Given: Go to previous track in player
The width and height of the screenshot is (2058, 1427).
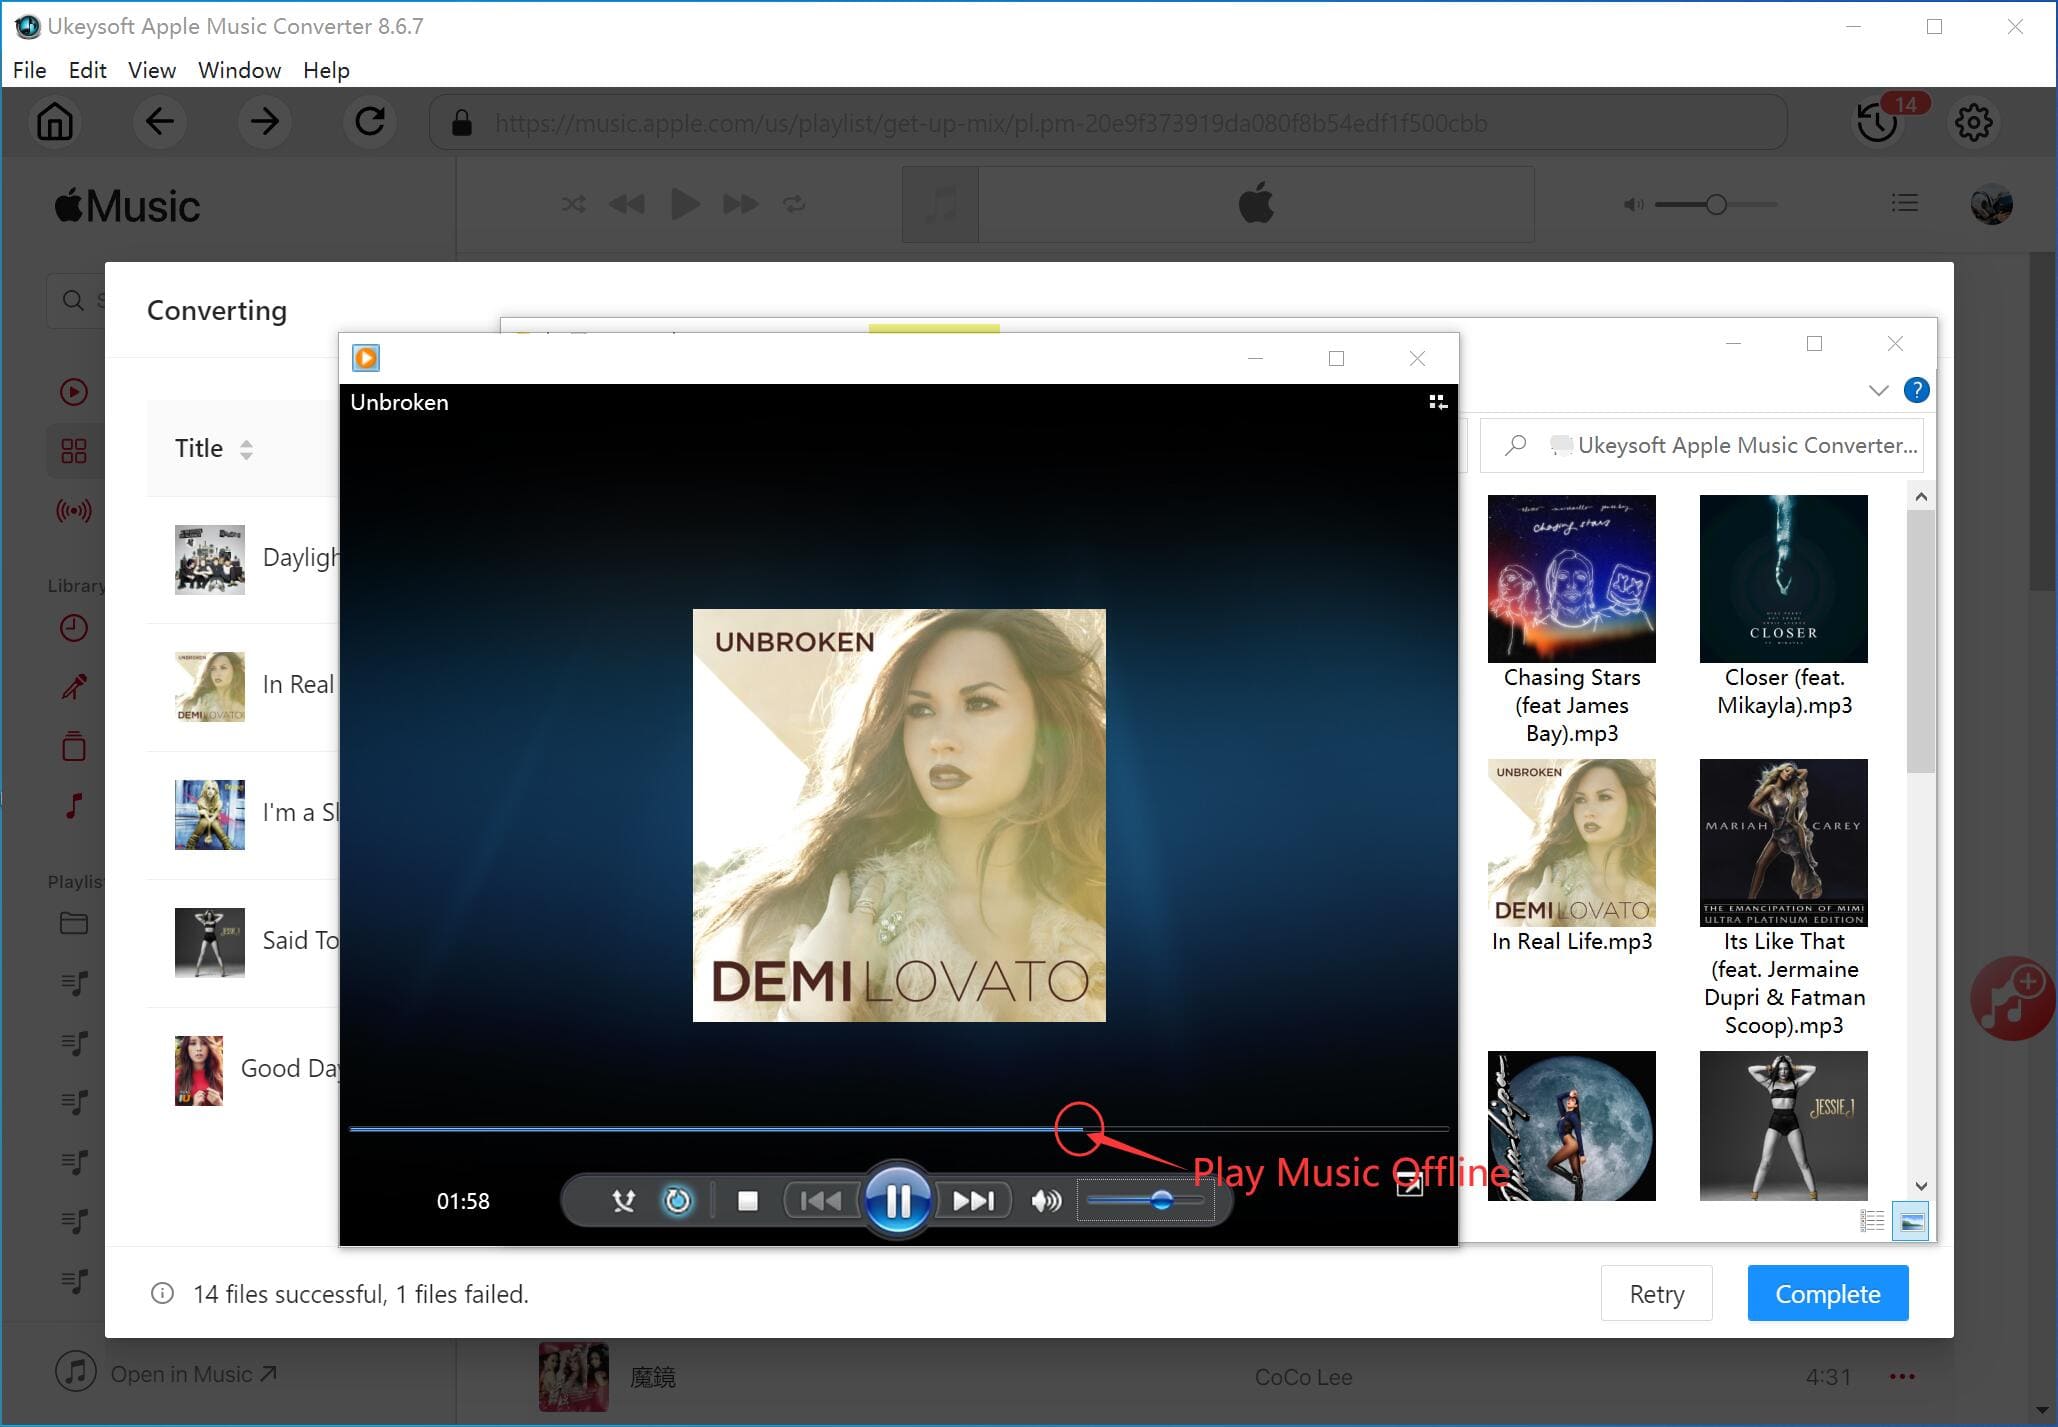Looking at the screenshot, I should 820,1200.
